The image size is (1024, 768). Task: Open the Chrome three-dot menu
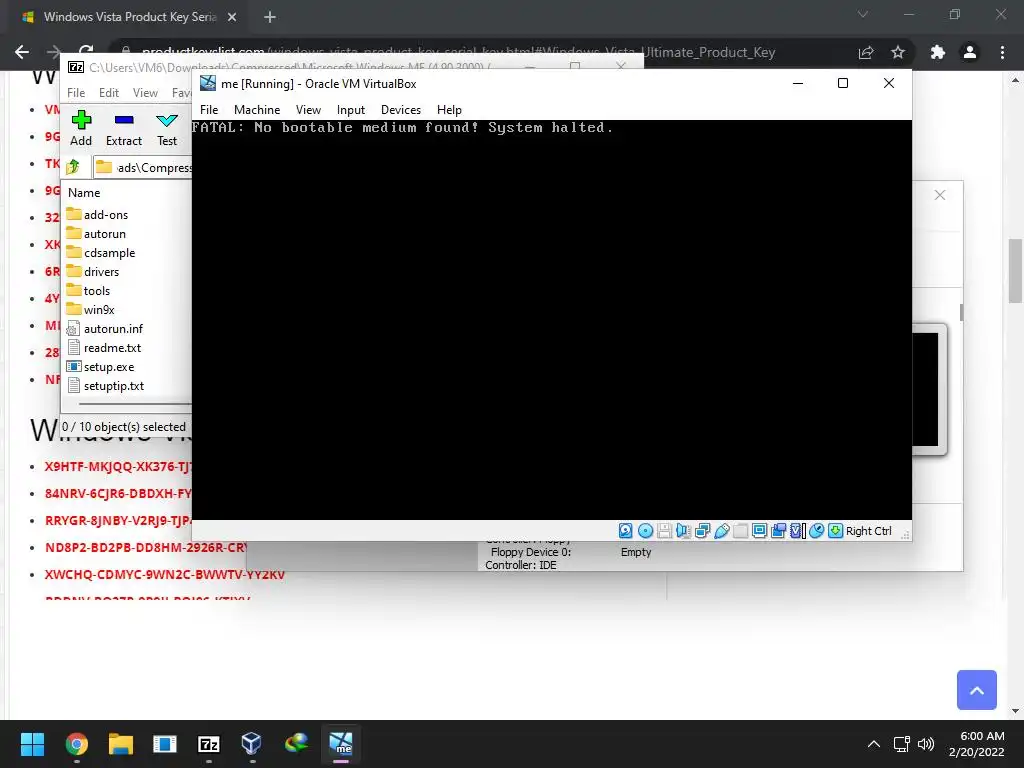tap(1002, 52)
